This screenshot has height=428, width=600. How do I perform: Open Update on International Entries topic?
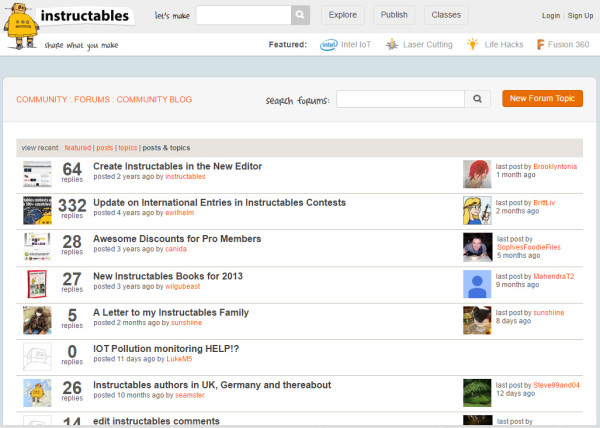tap(219, 202)
